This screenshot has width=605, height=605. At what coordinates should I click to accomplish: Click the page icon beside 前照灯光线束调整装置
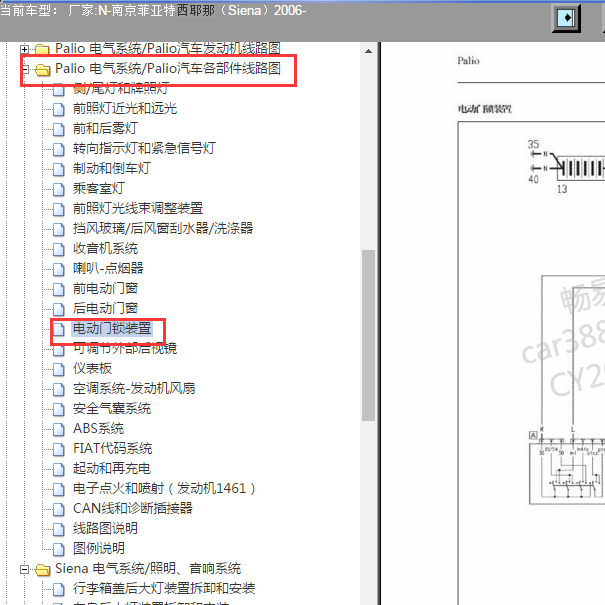tap(59, 210)
